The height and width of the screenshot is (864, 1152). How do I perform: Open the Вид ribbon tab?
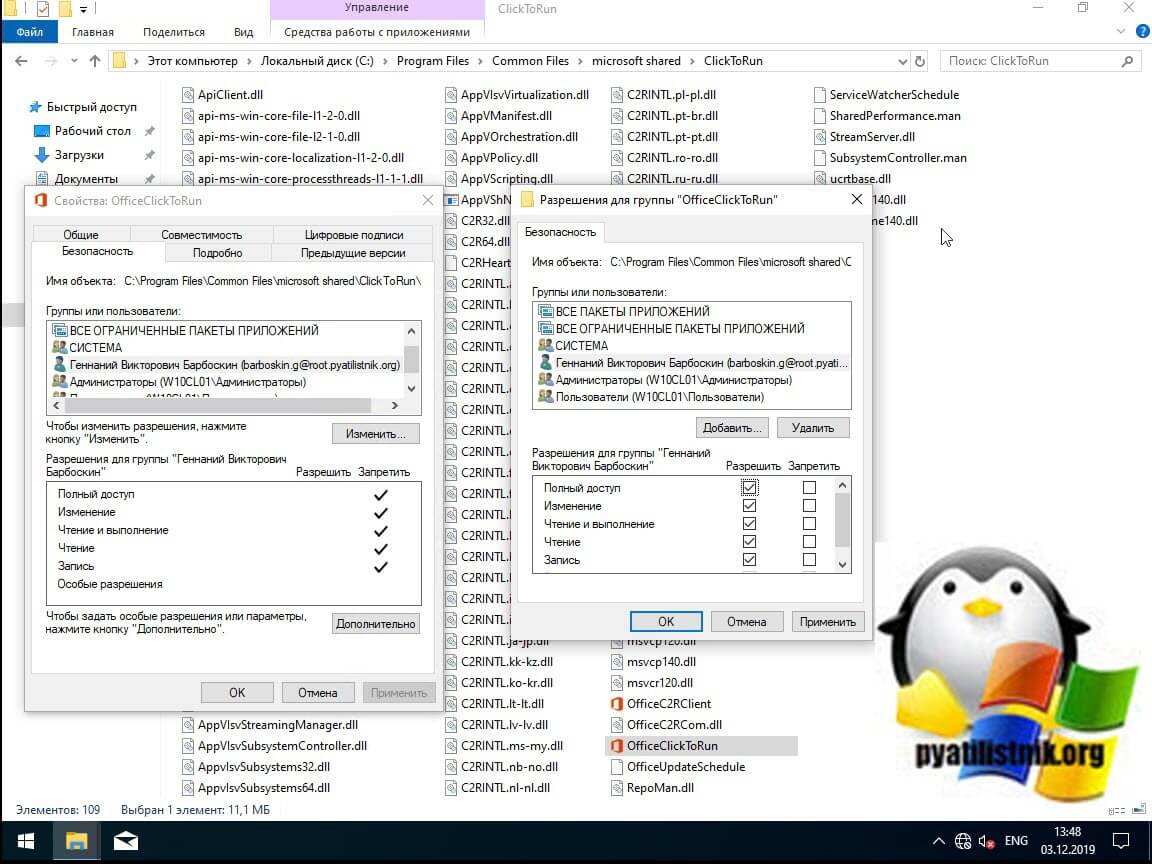tap(243, 32)
